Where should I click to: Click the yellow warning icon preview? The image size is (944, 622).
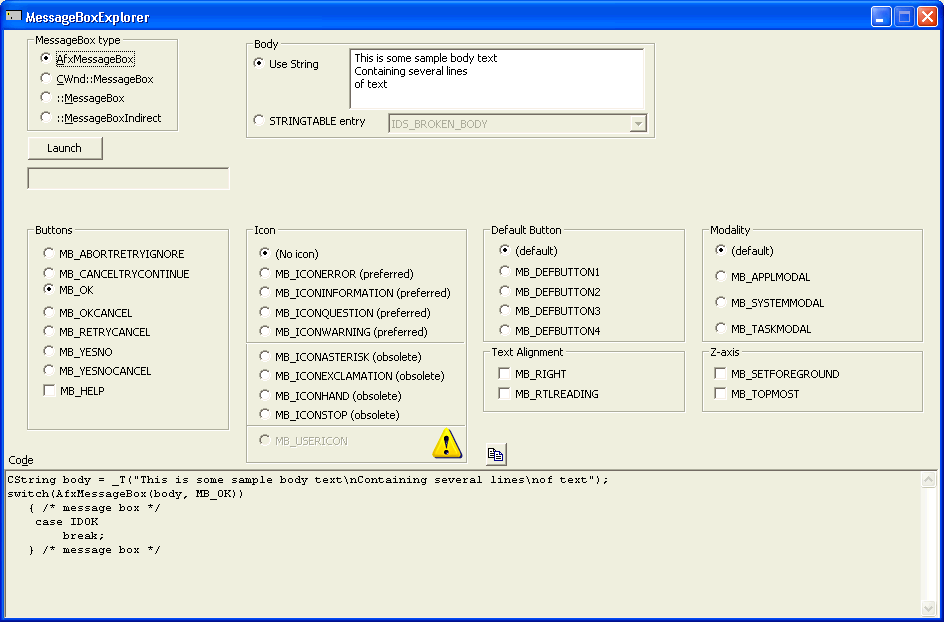click(447, 443)
